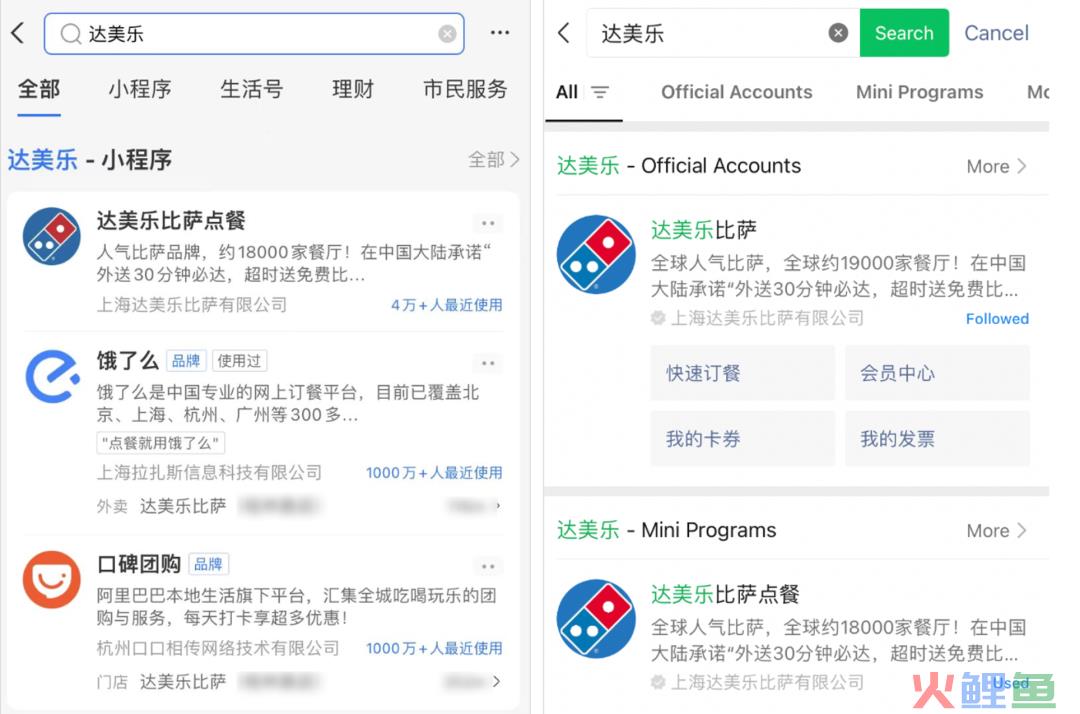Open 快速订餐 shortcut
The width and height of the screenshot is (1080, 714).
(742, 373)
